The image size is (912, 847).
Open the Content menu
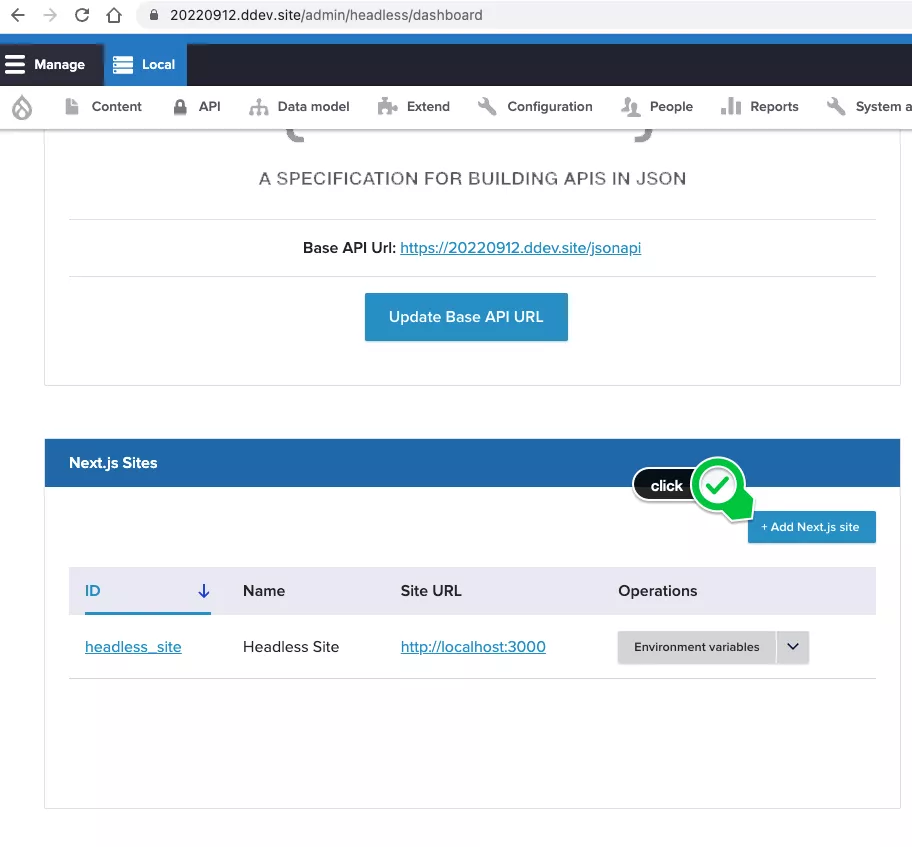coord(104,107)
